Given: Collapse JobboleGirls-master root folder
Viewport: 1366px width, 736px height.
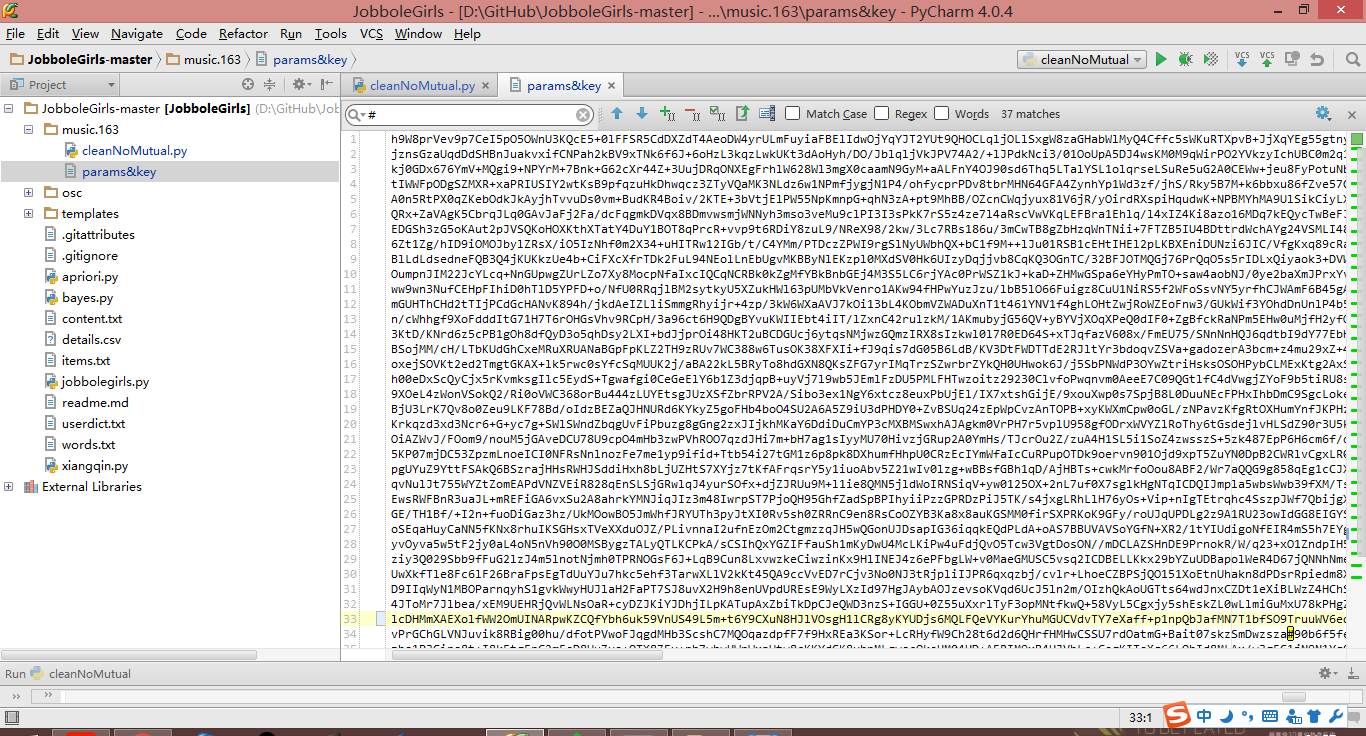Looking at the screenshot, I should click(10, 108).
